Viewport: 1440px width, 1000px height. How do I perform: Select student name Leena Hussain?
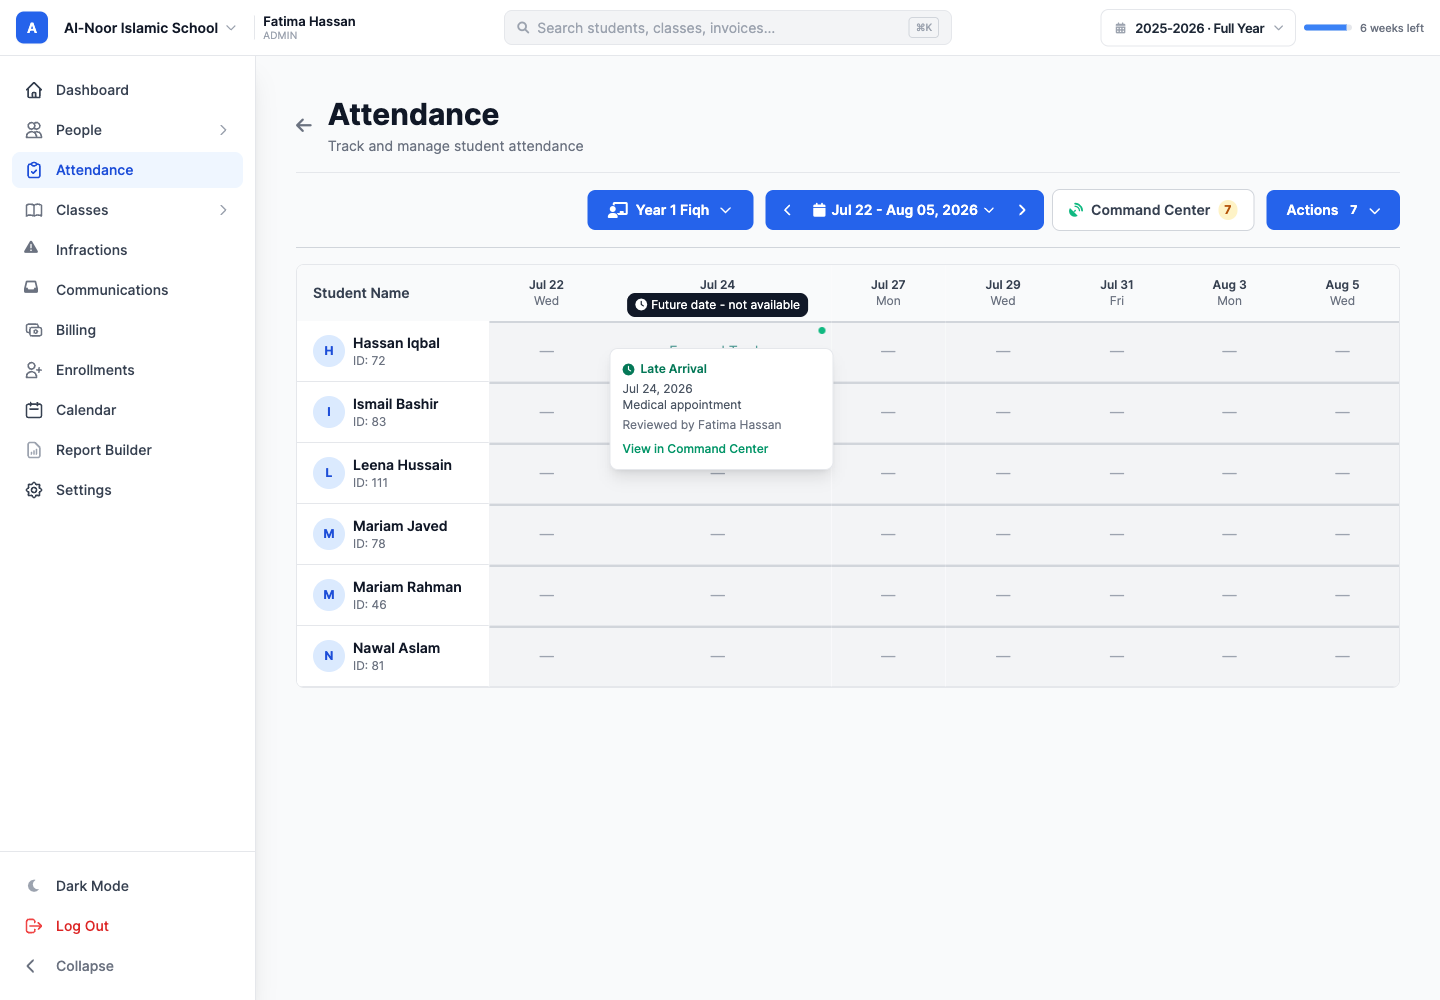(x=402, y=465)
